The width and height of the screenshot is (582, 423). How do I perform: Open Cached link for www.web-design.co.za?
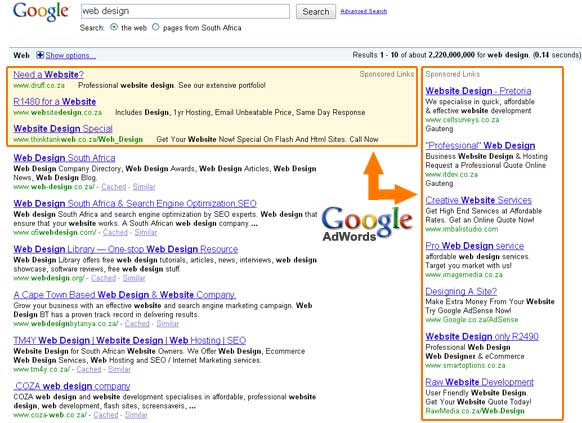point(114,187)
